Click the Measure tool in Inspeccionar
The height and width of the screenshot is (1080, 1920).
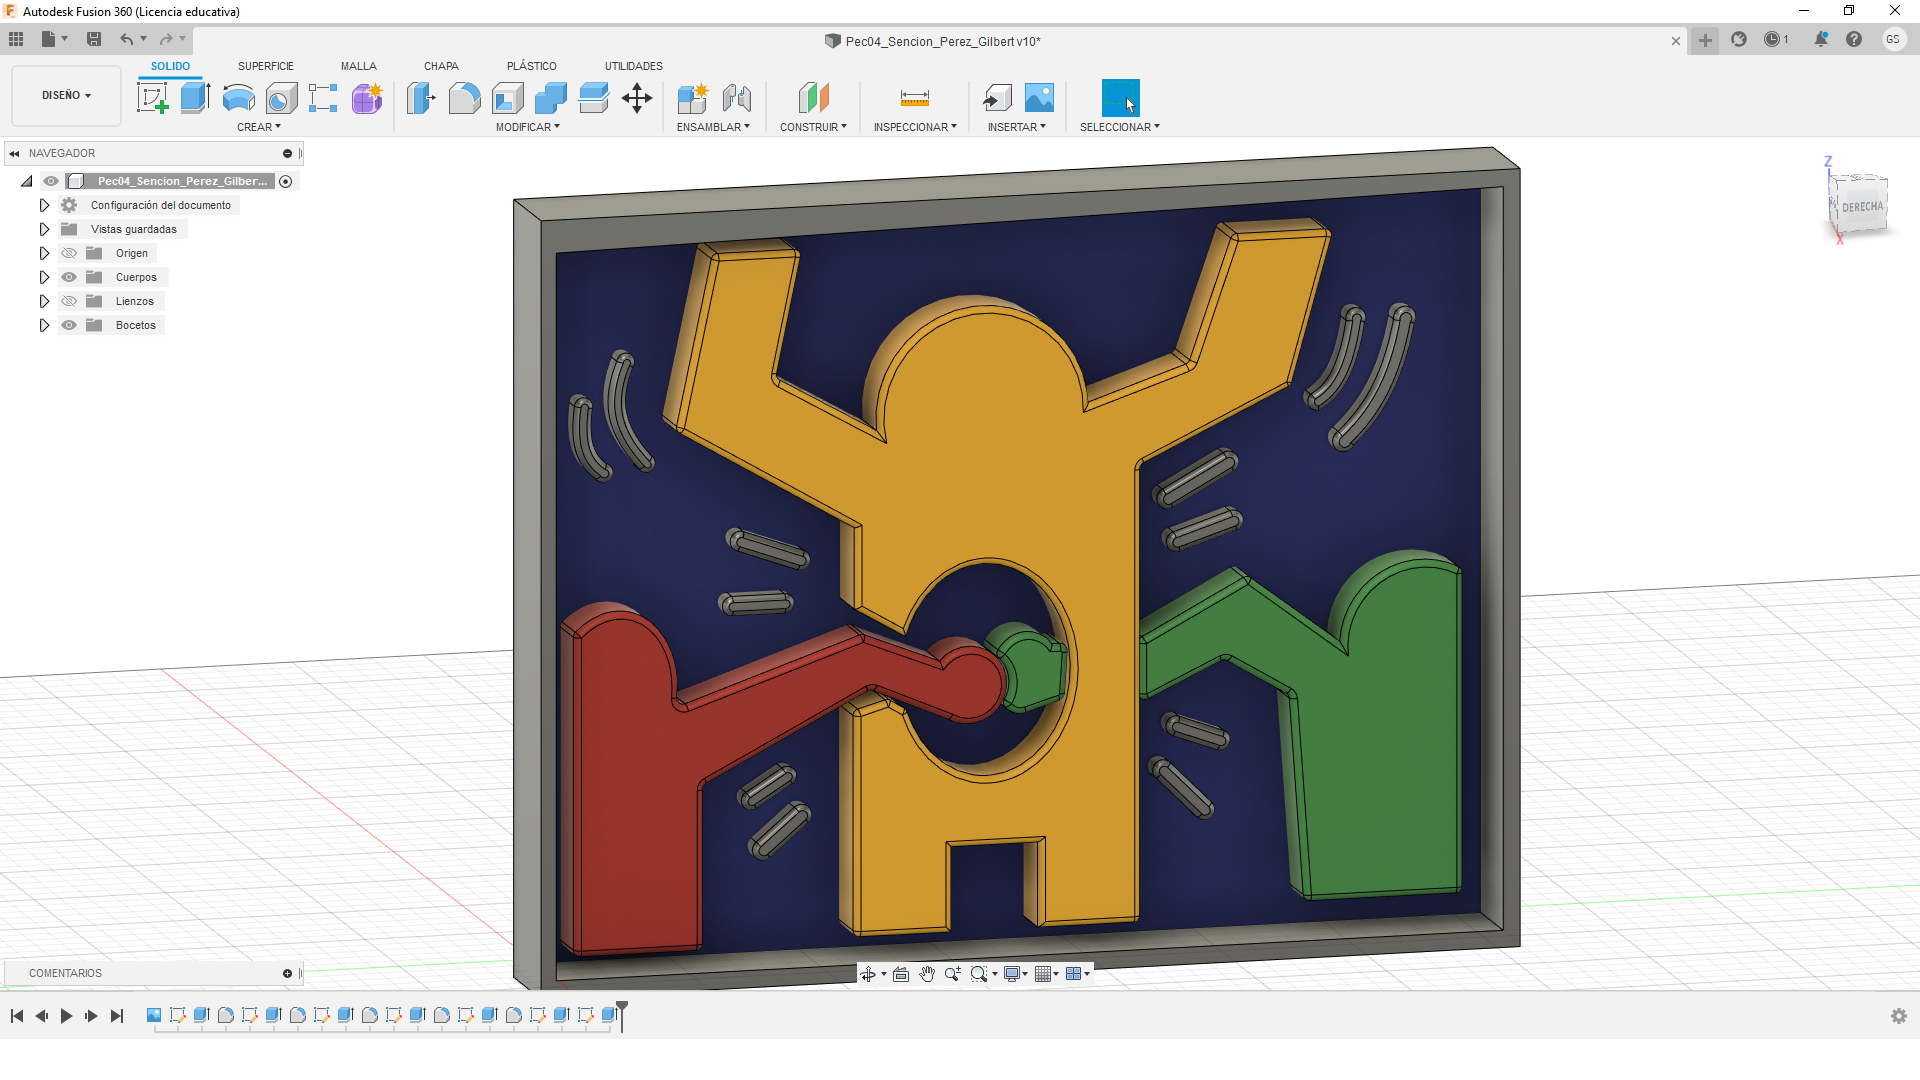point(914,98)
